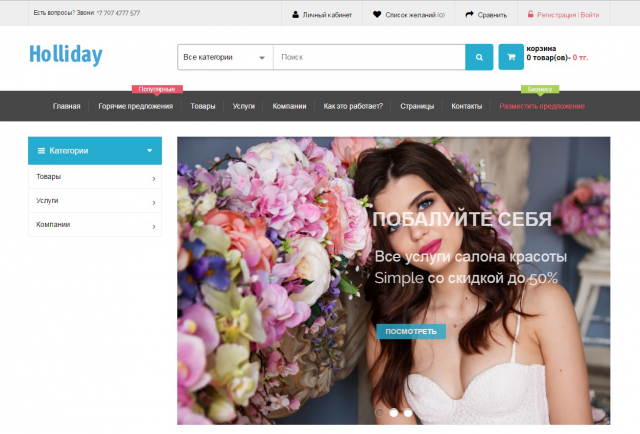Image resolution: width=640 pixels, height=434 pixels.
Task: Click the phone number +7 707 4777 577
Action: pos(118,13)
